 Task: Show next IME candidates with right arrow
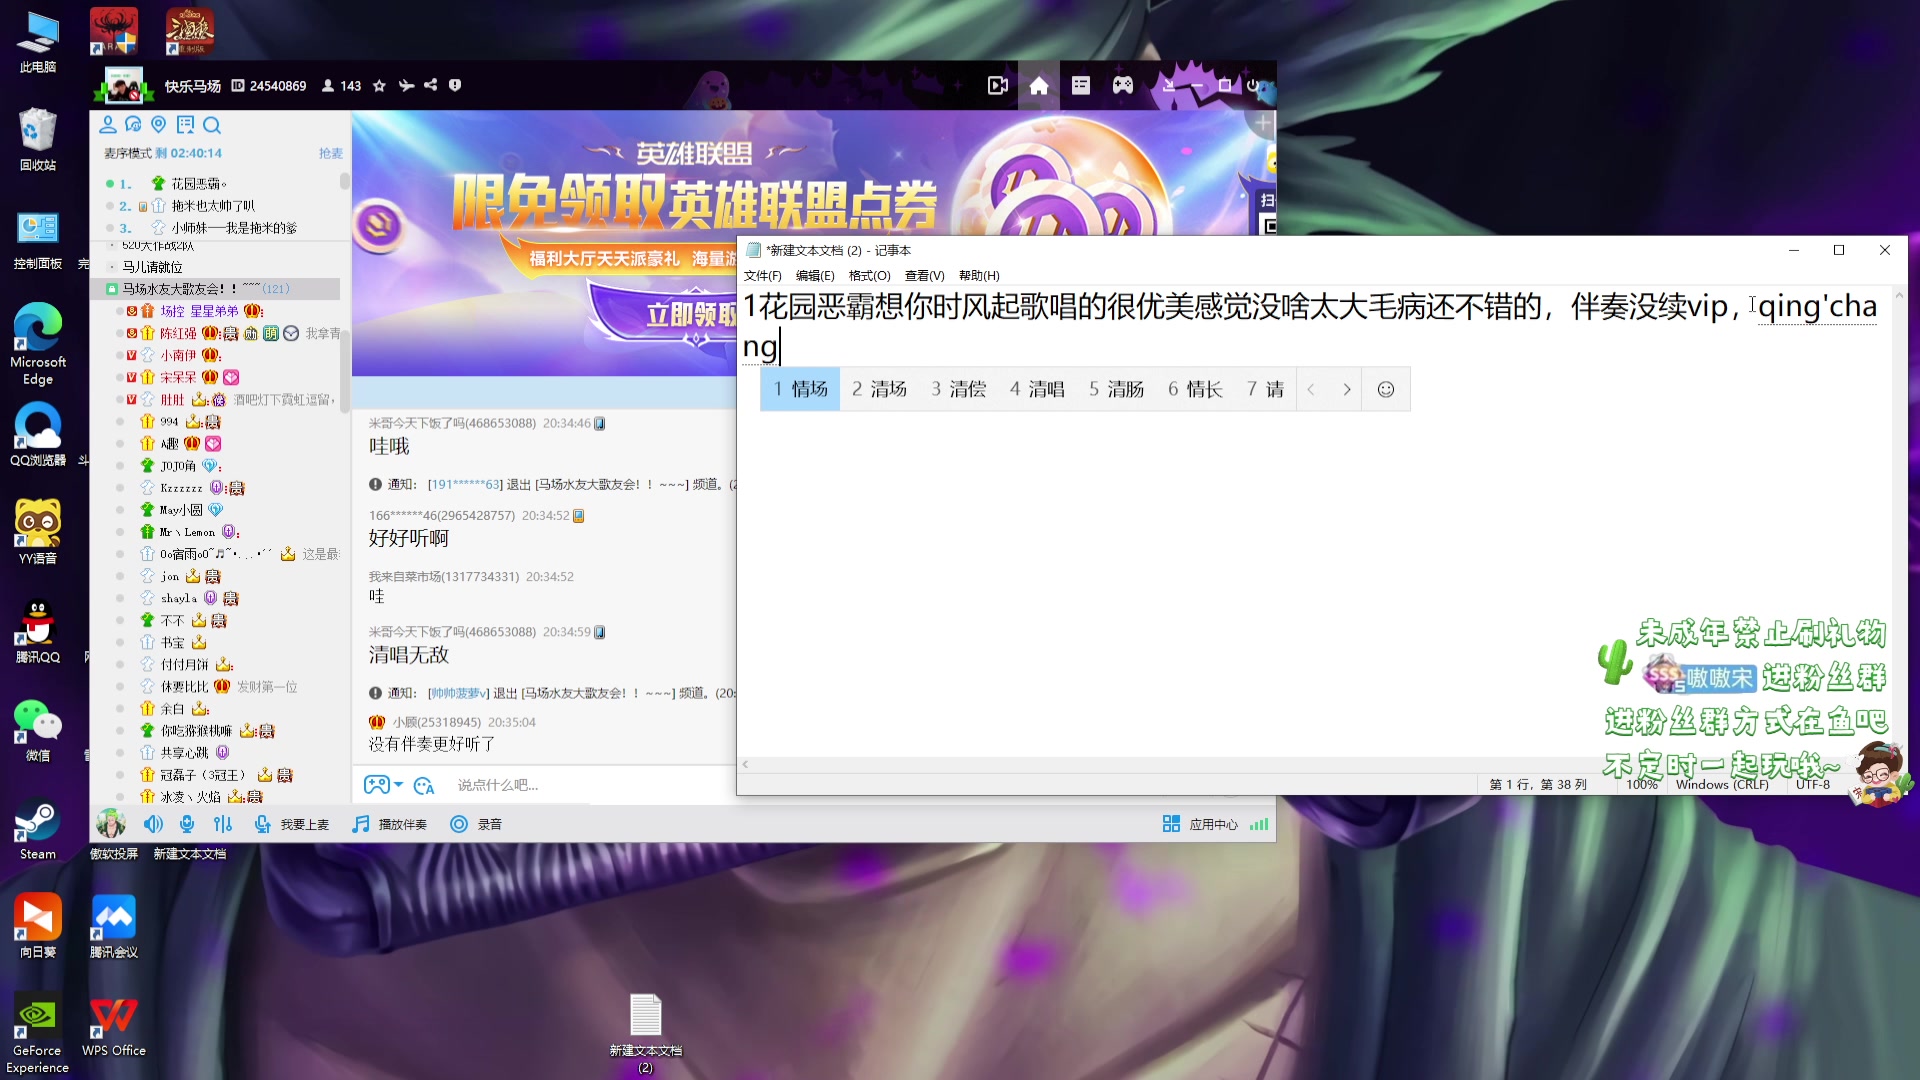[1347, 389]
